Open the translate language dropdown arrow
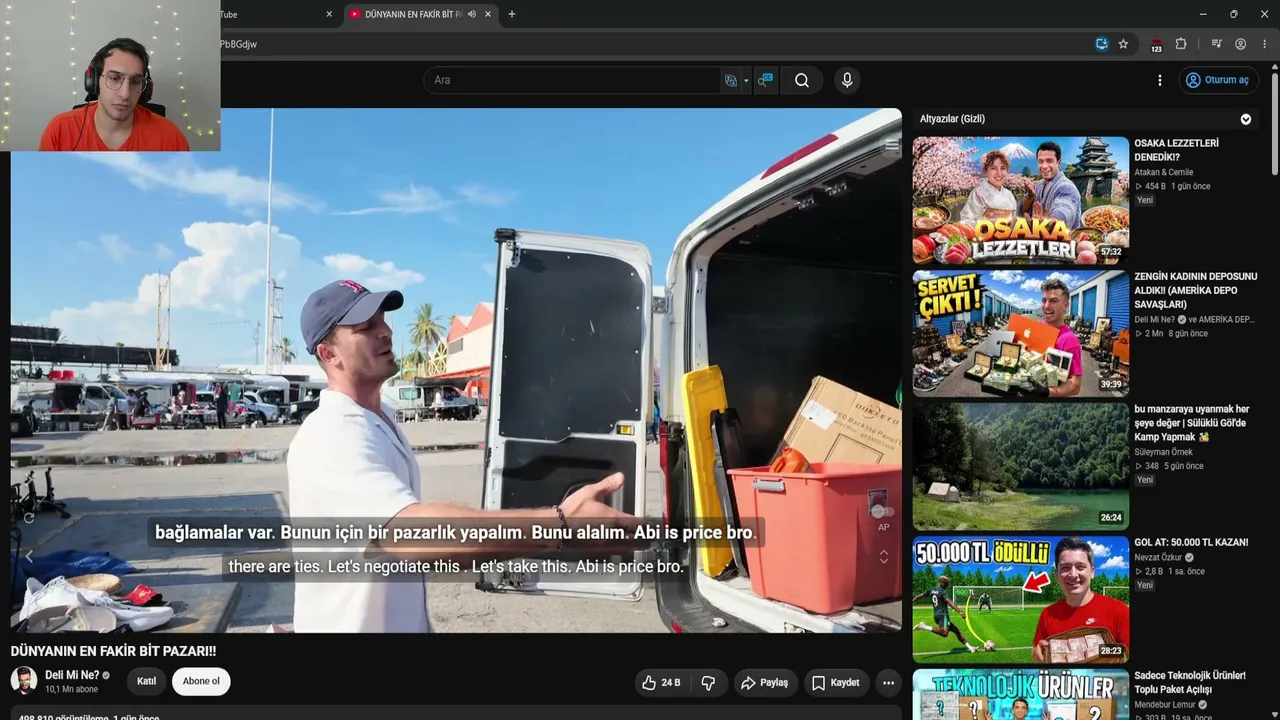Viewport: 1280px width, 720px height. click(746, 80)
